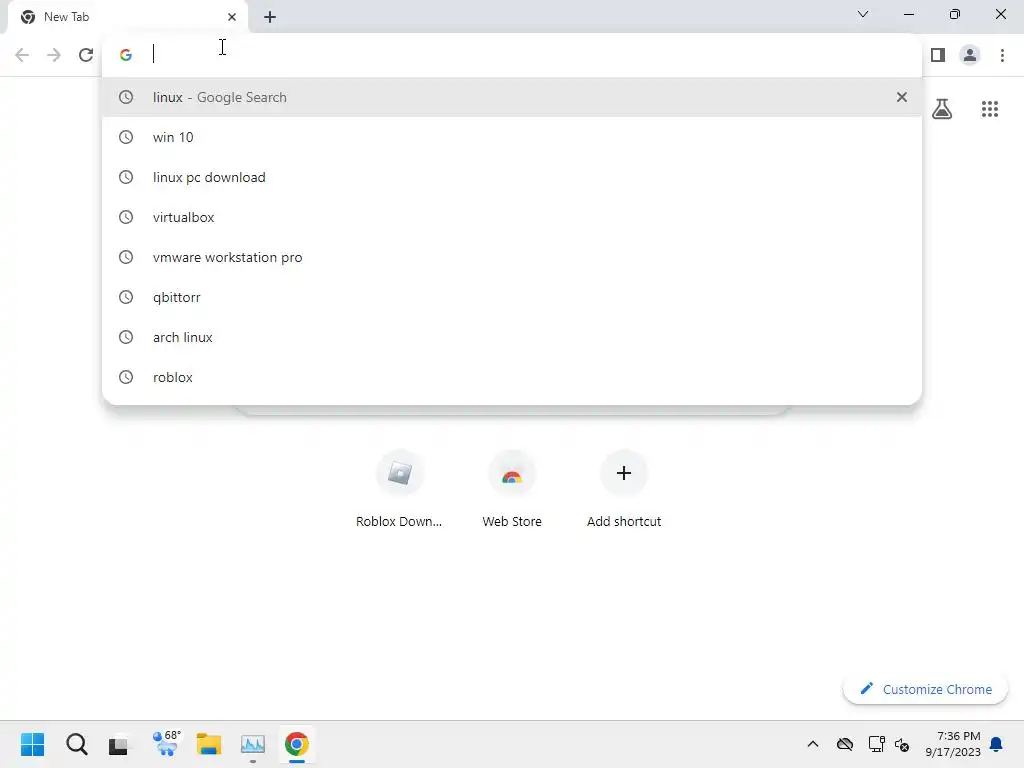Show hidden system tray icons
Image resolution: width=1024 pixels, height=768 pixels.
click(x=812, y=744)
